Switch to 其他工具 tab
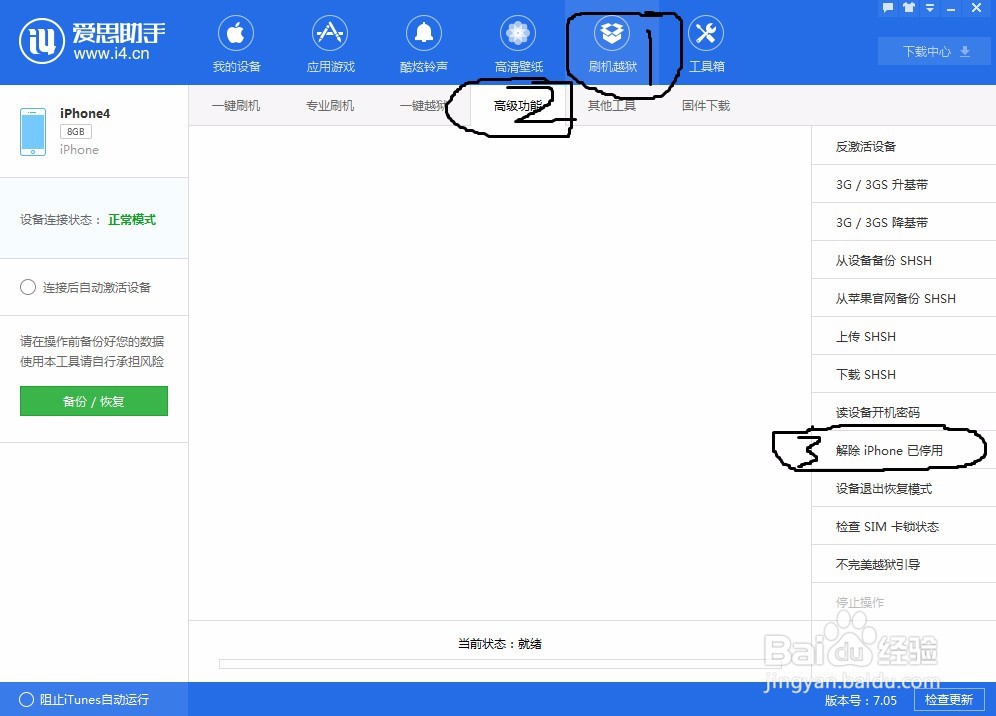Viewport: 996px width, 716px height. point(612,105)
